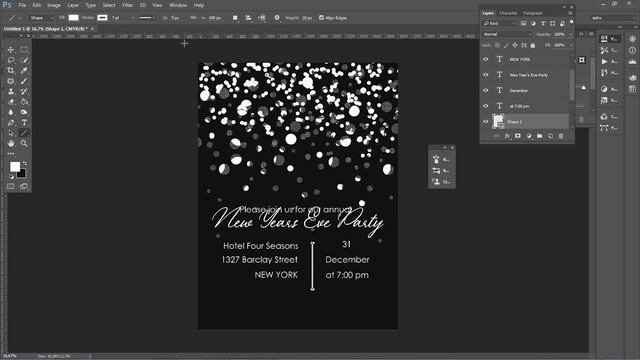This screenshot has width=640, height=360.
Task: Select the History Brush tool
Action: [24, 91]
